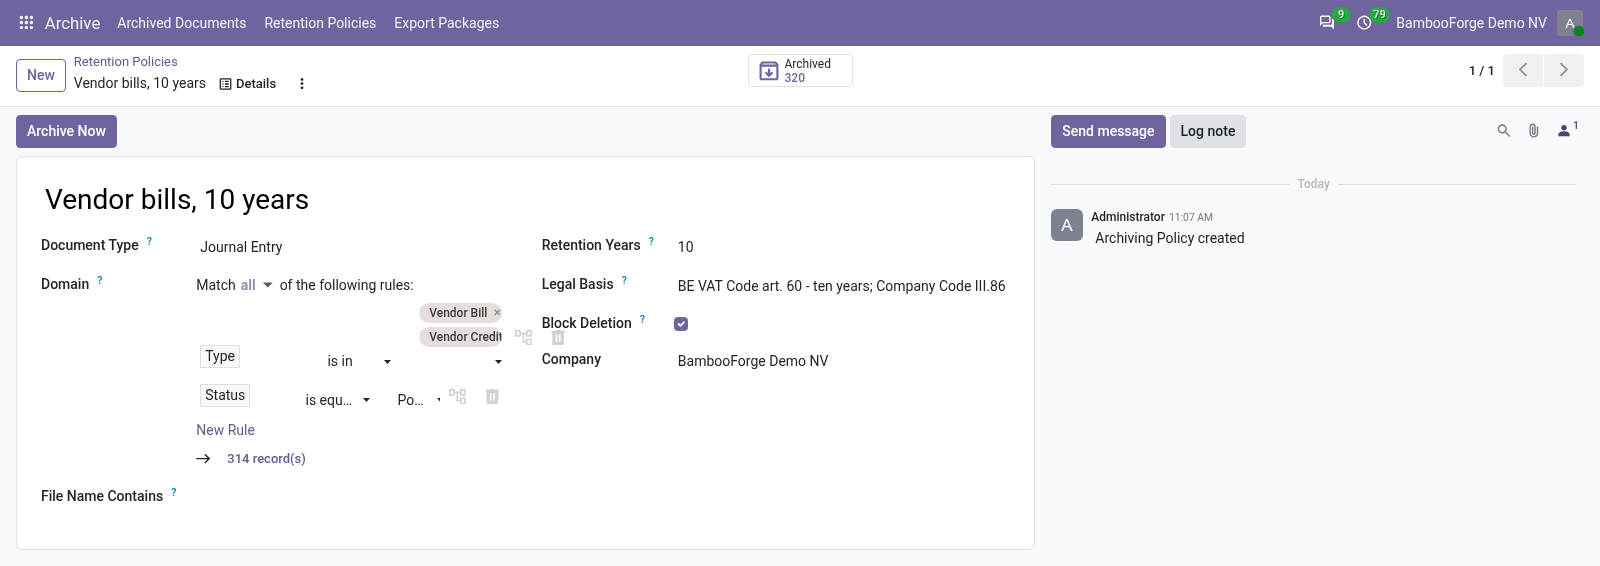Viewport: 1600px width, 566px height.
Task: Add branch to the Type rule
Action: [524, 337]
